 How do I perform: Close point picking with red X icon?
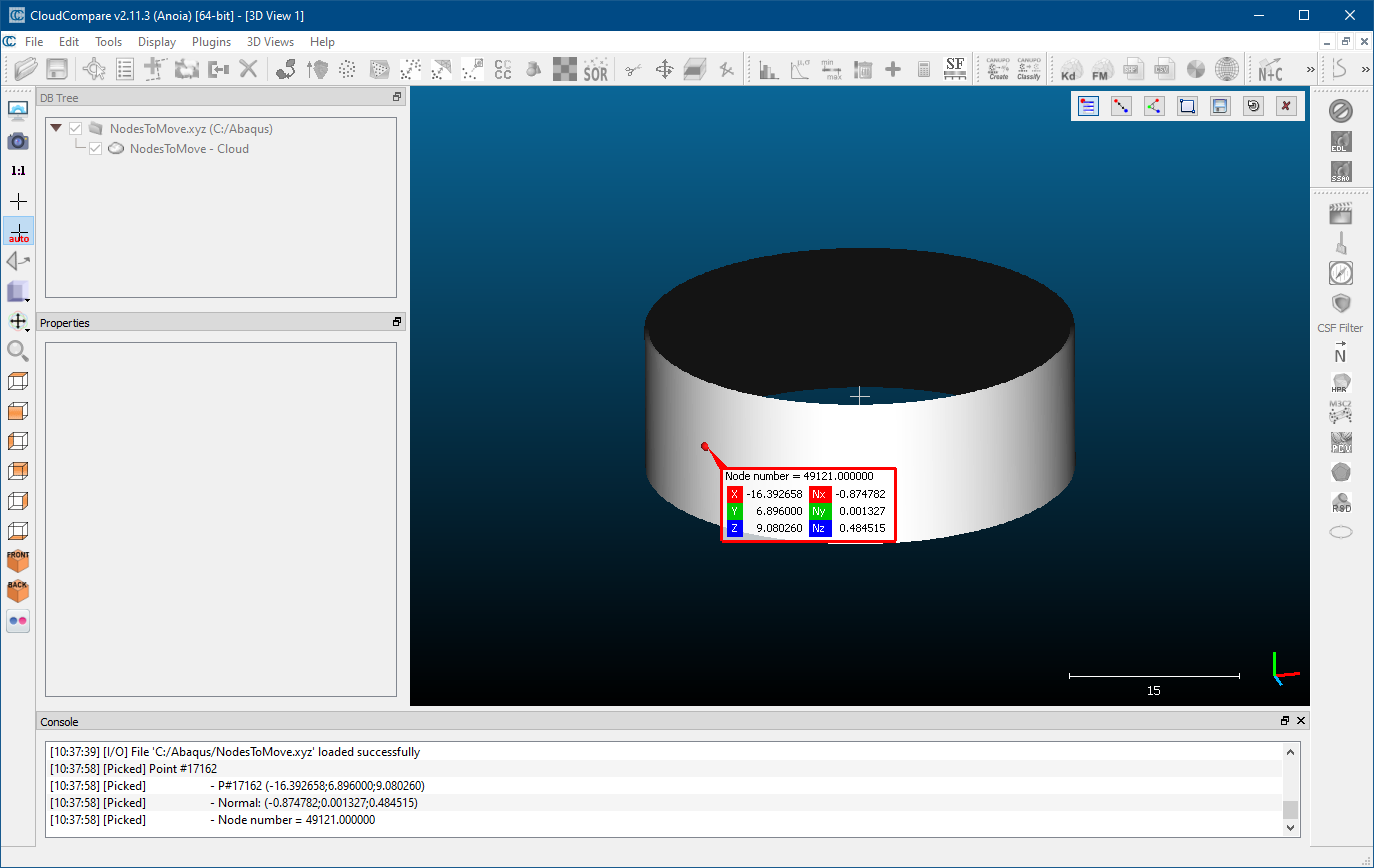coord(1286,106)
